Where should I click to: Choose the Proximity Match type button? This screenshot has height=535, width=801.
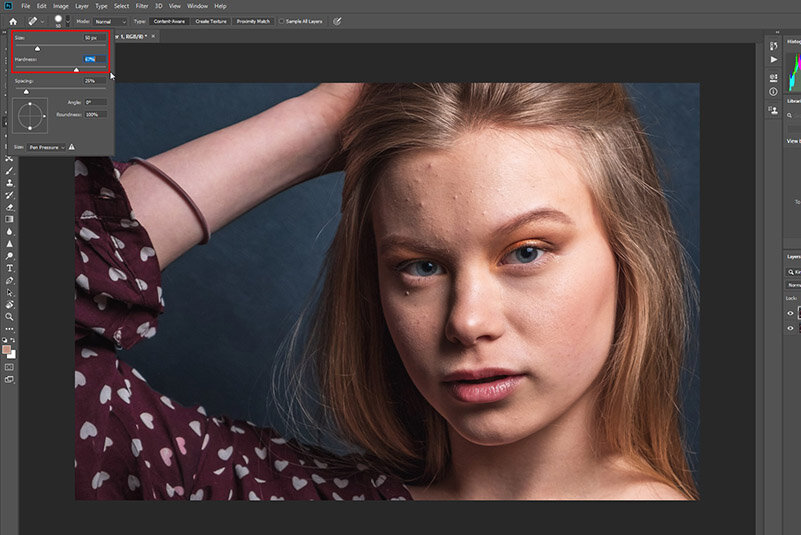pyautogui.click(x=253, y=21)
